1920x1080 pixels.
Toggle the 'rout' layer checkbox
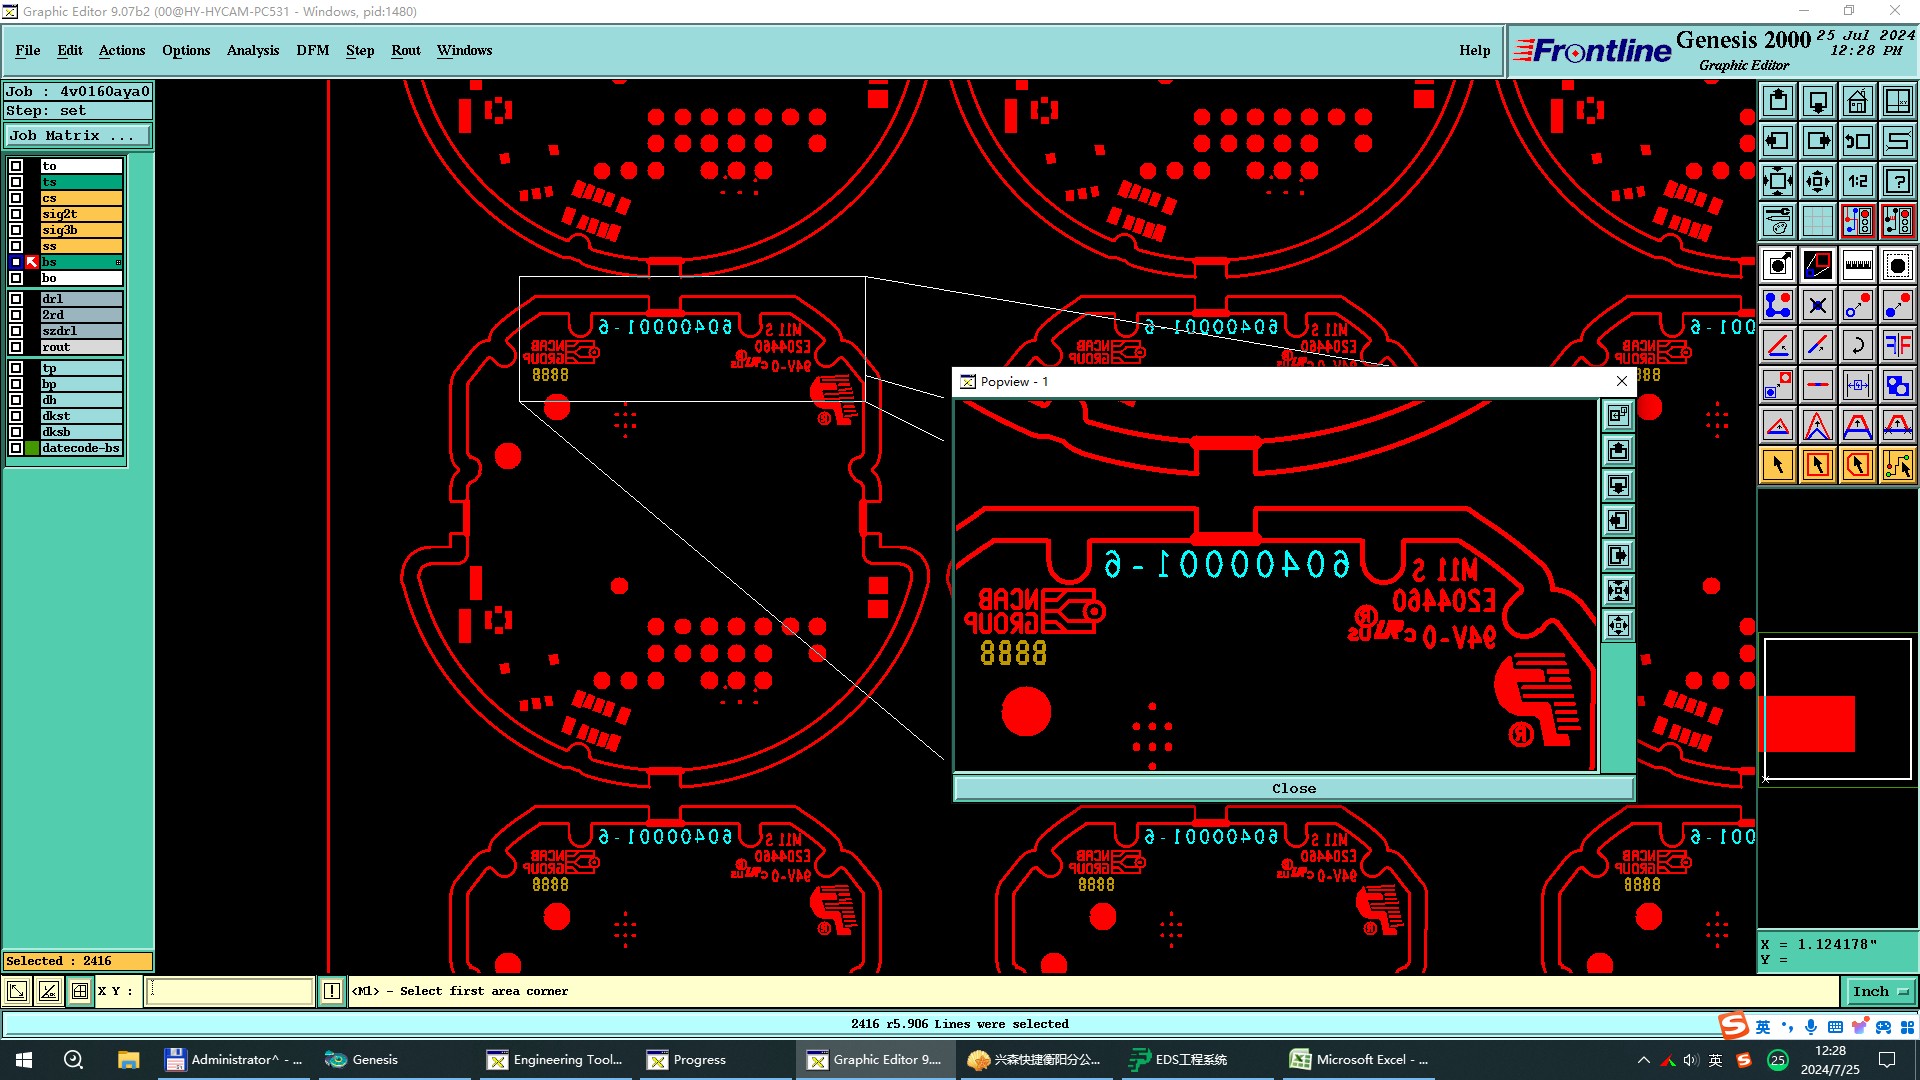click(x=16, y=347)
